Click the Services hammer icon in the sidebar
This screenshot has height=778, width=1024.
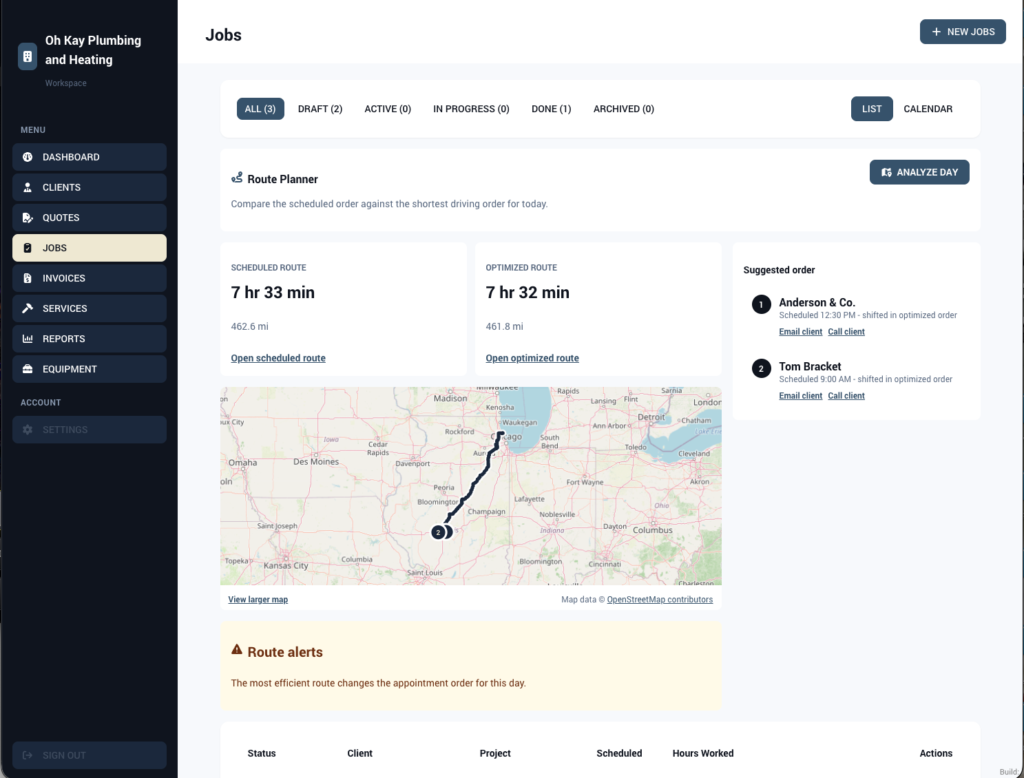[x=27, y=308]
